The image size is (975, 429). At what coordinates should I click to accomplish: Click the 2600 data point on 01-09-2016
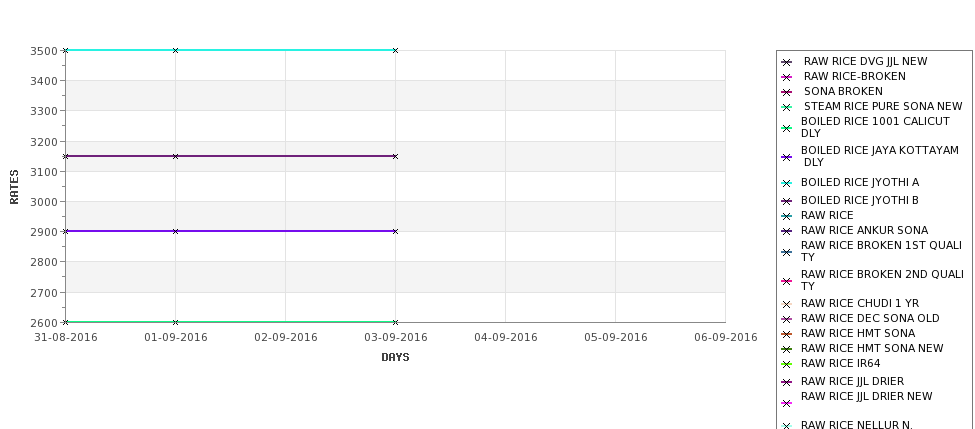tap(175, 322)
